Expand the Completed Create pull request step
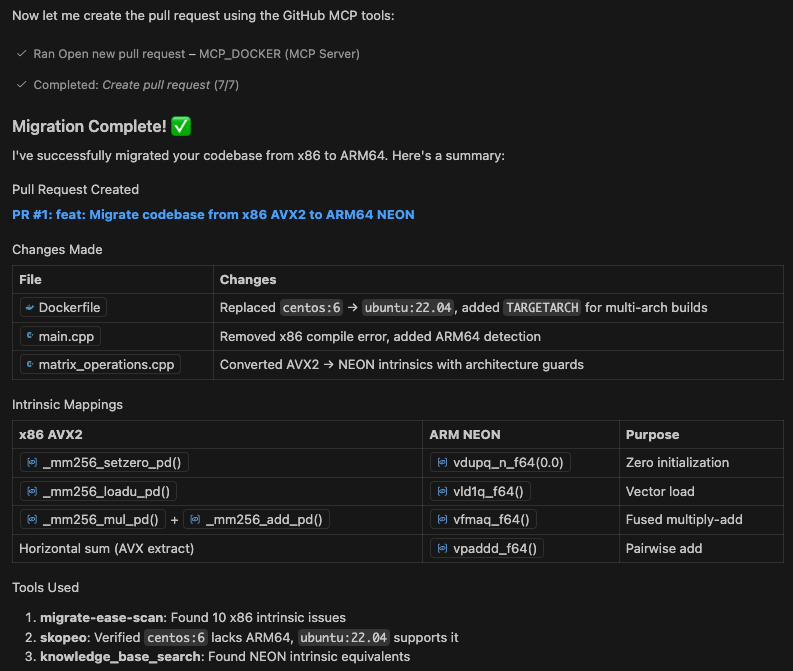The height and width of the screenshot is (671, 793). [136, 84]
